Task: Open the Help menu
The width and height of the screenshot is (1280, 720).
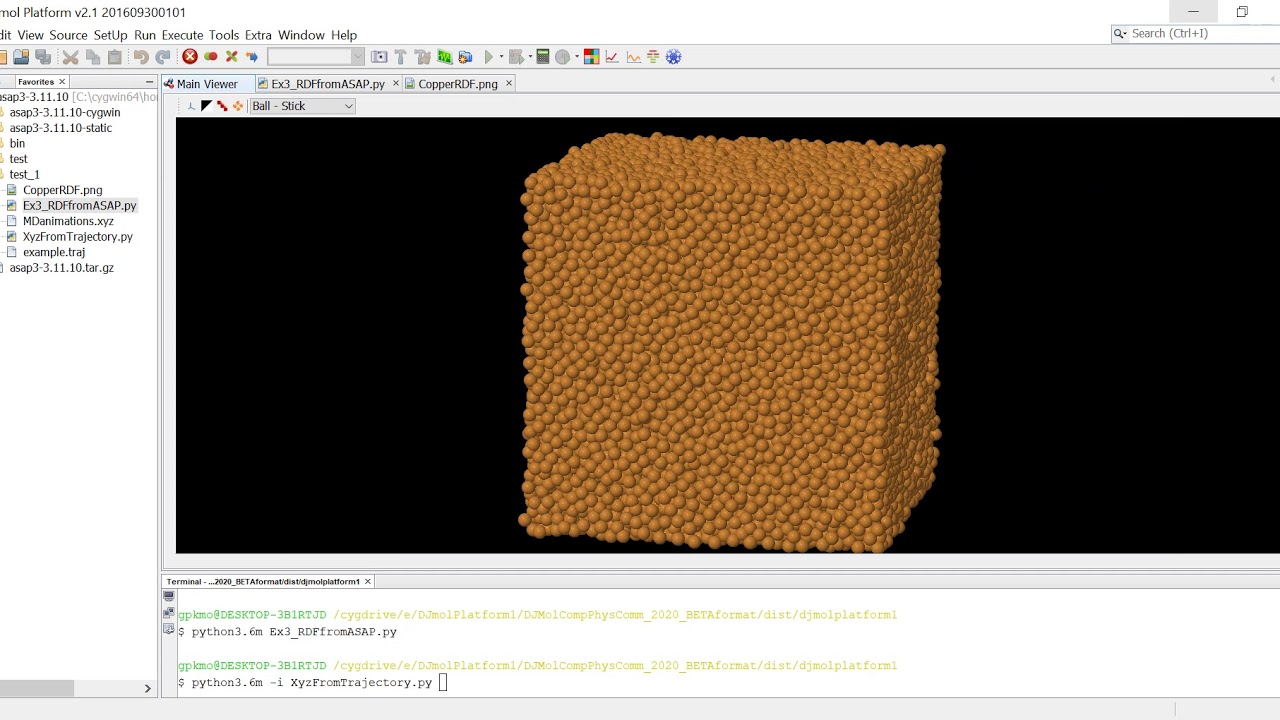Action: point(344,35)
